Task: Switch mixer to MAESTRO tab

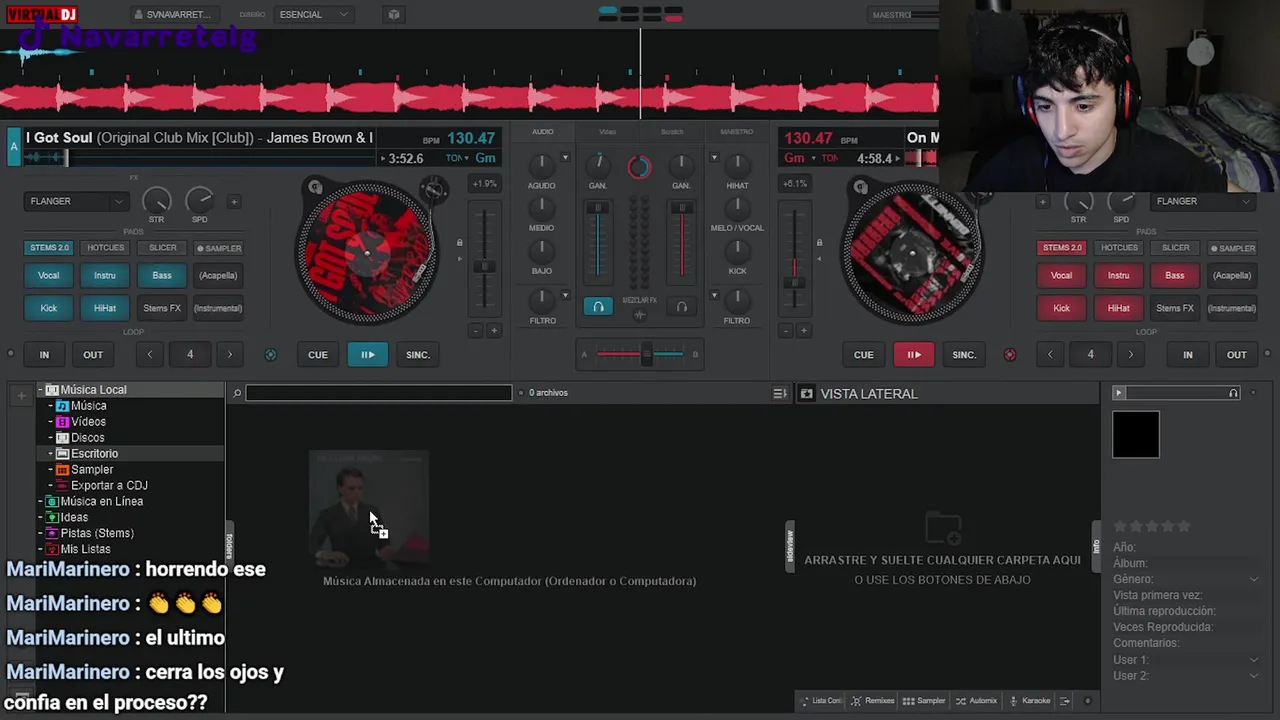Action: (737, 132)
